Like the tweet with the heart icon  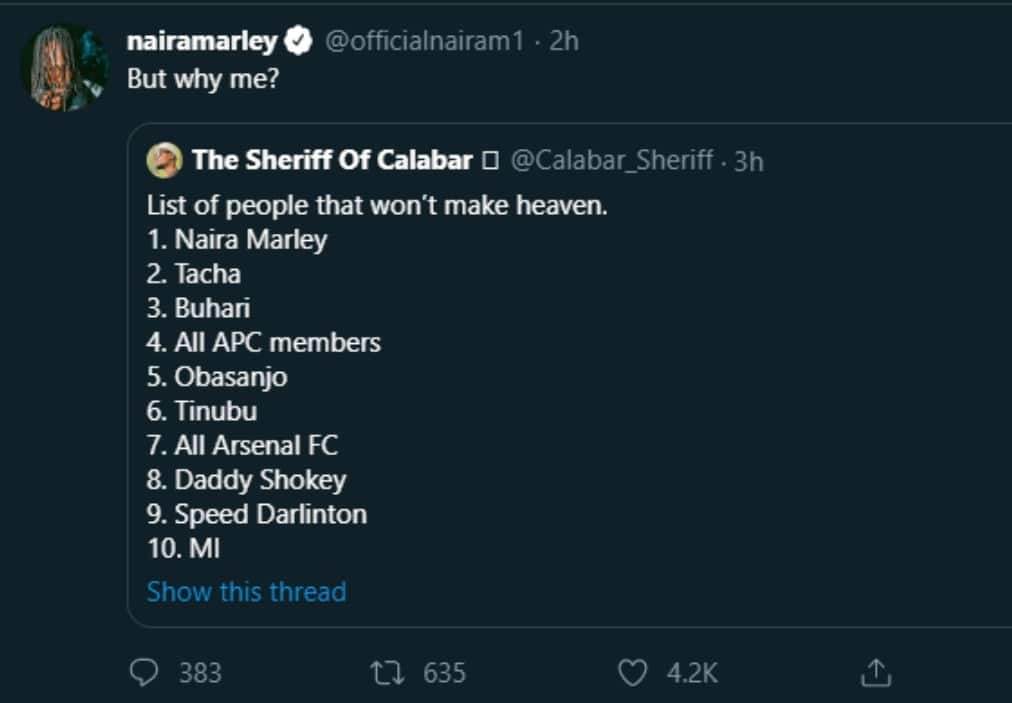point(632,672)
